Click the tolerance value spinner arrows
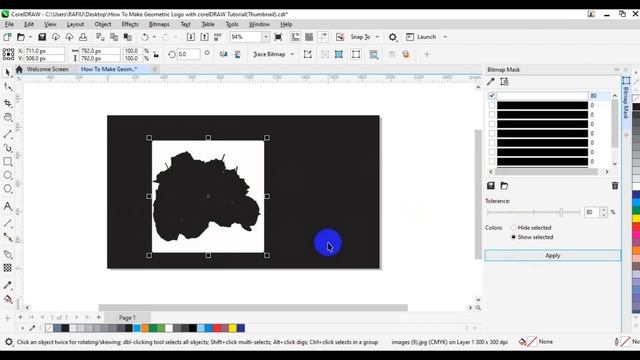 point(604,212)
